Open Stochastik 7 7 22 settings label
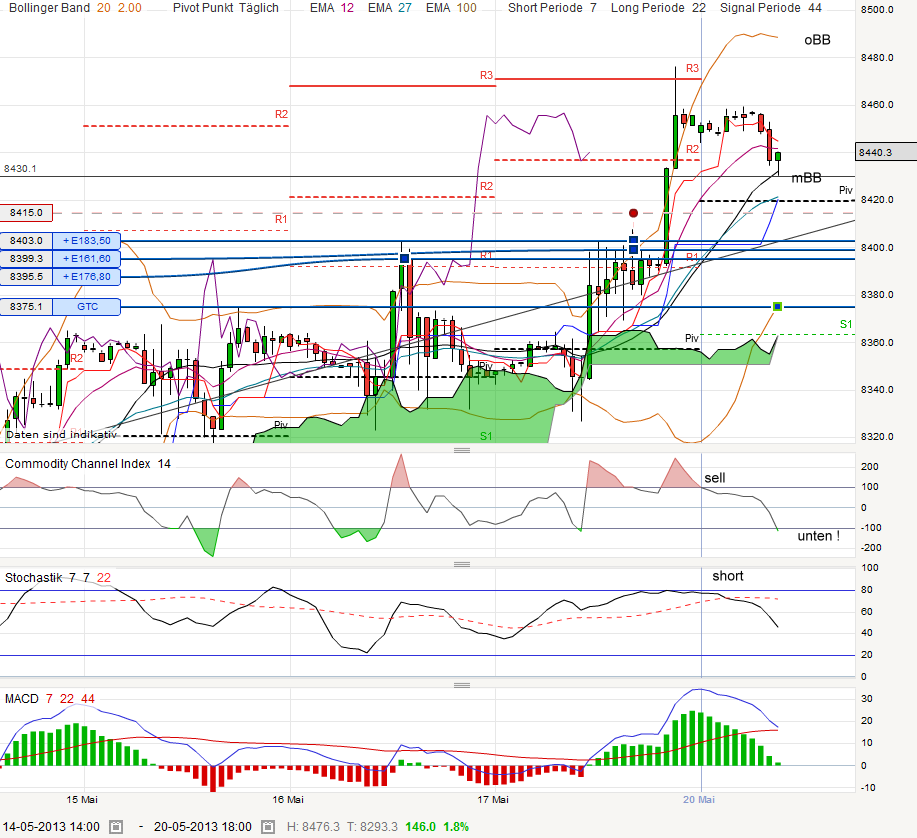917x838 pixels. [x=57, y=578]
